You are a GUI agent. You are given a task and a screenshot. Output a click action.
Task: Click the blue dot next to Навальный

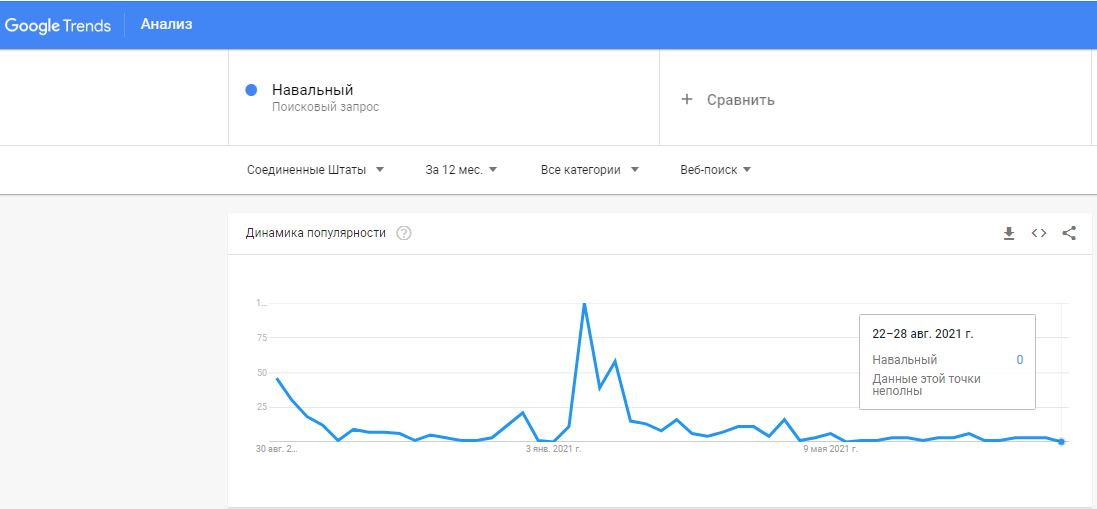(x=251, y=90)
